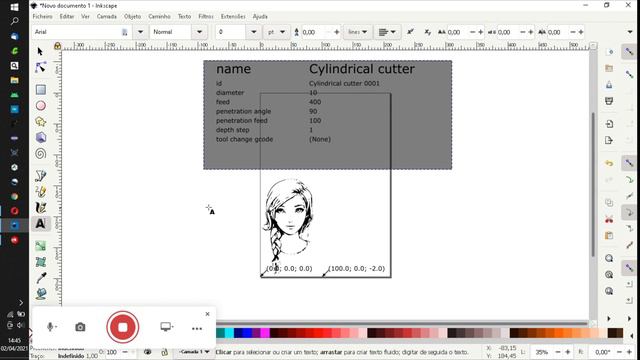
Task: Click the Undo arrow icon
Action: (x=609, y=163)
